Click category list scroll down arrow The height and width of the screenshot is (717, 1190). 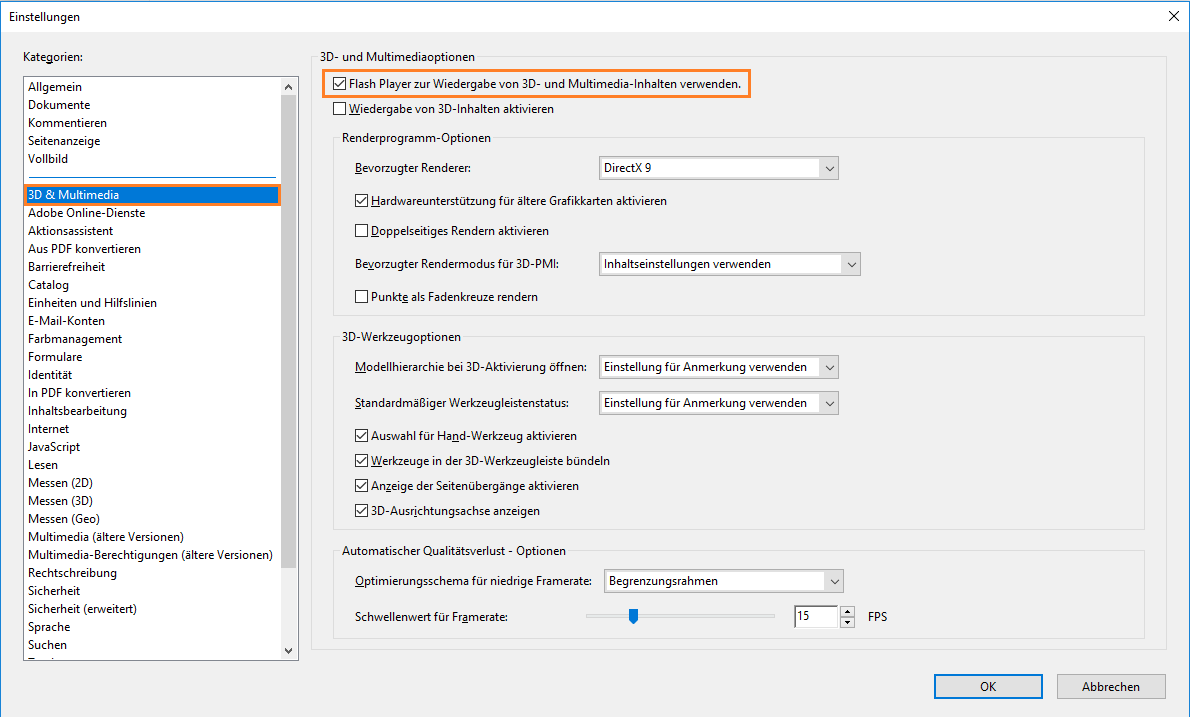(288, 650)
